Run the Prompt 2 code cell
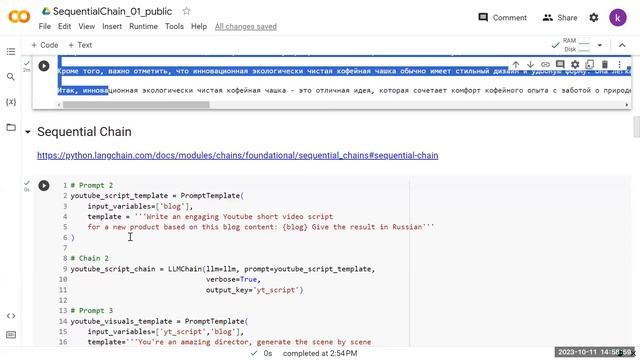Screen dimensions: 640x360 click(x=44, y=185)
